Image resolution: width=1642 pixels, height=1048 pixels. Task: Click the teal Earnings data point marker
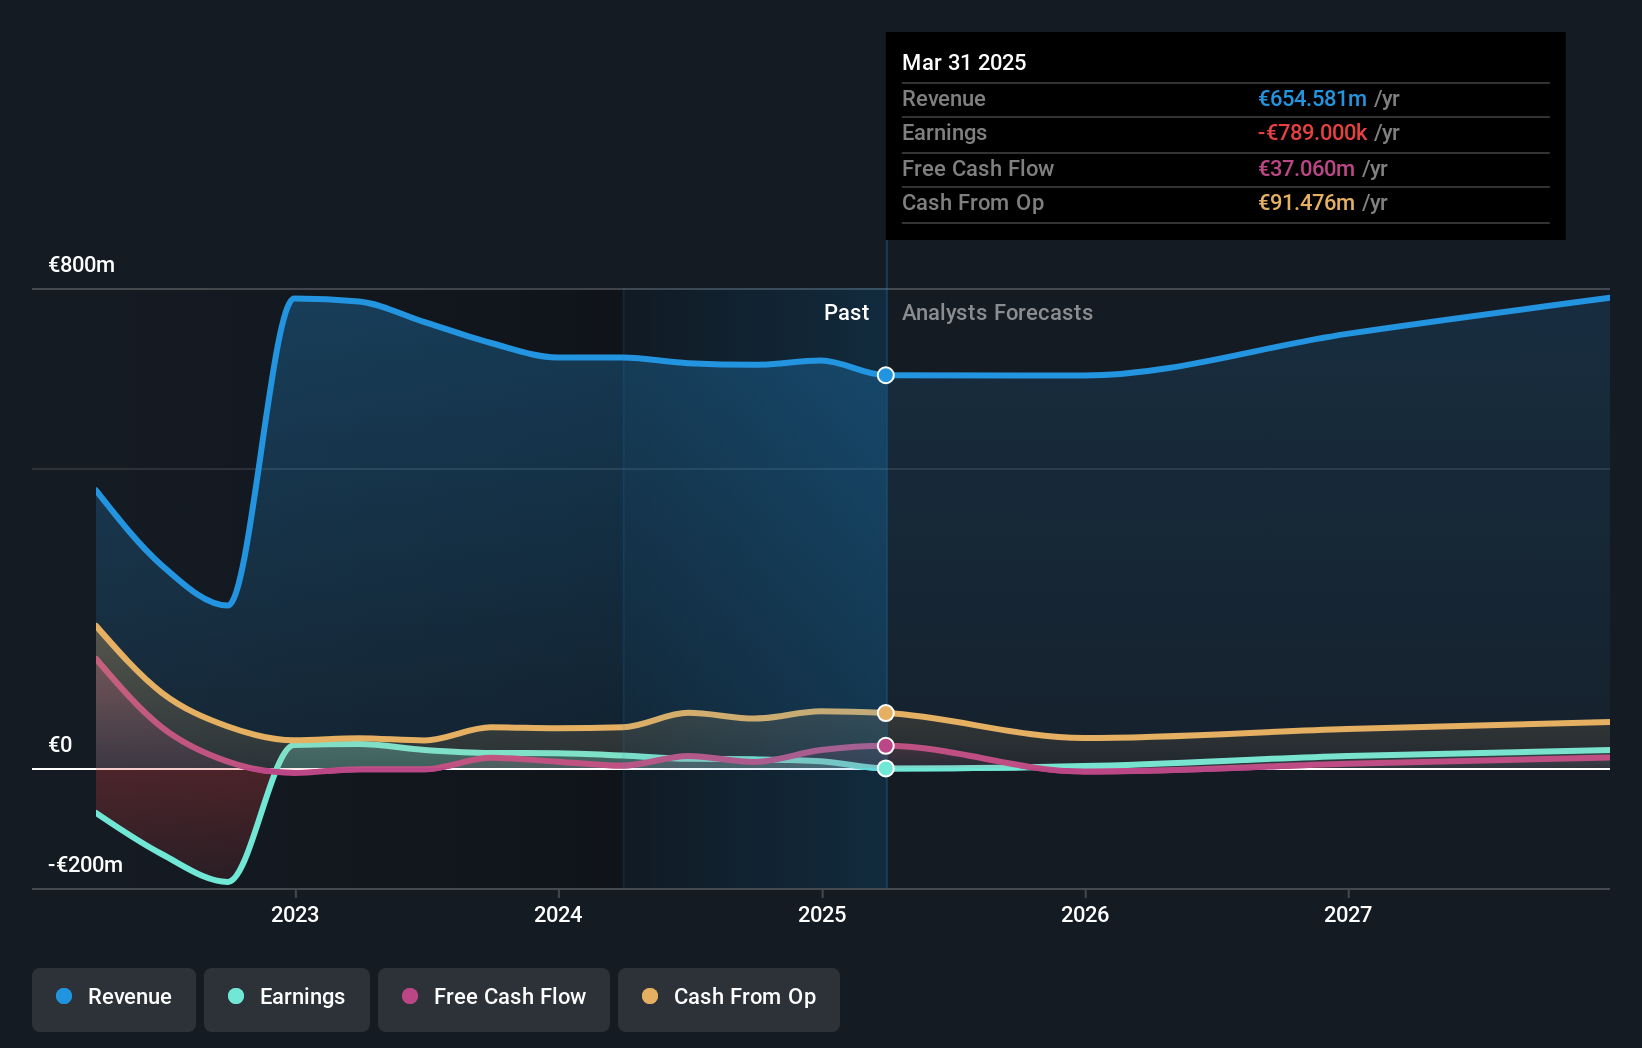[886, 768]
